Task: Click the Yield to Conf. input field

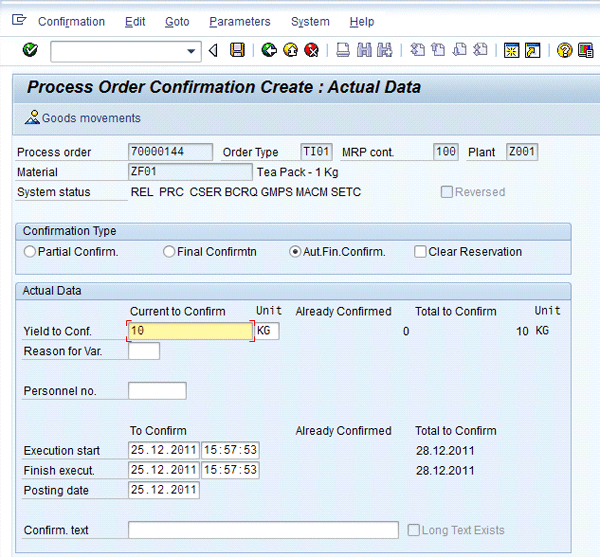Action: 190,331
